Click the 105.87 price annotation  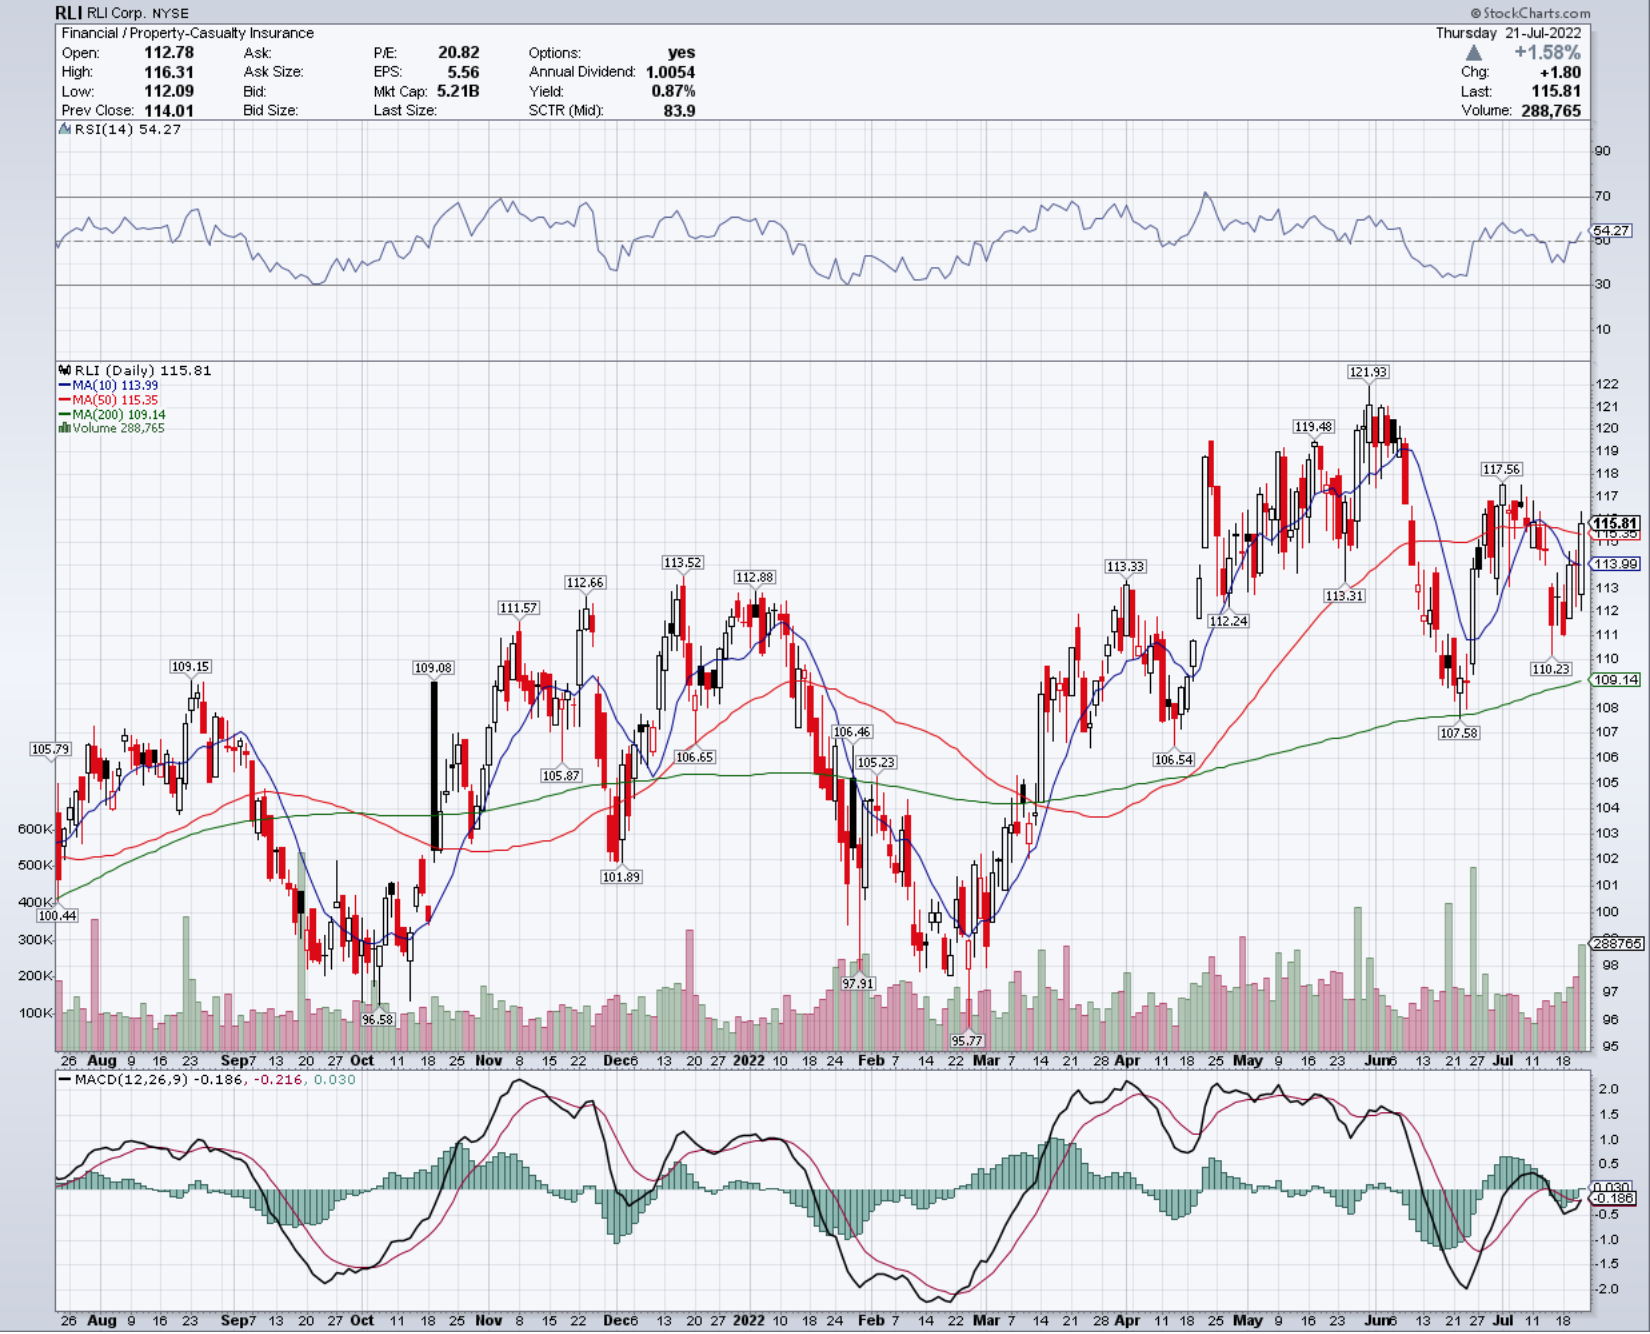[x=561, y=776]
